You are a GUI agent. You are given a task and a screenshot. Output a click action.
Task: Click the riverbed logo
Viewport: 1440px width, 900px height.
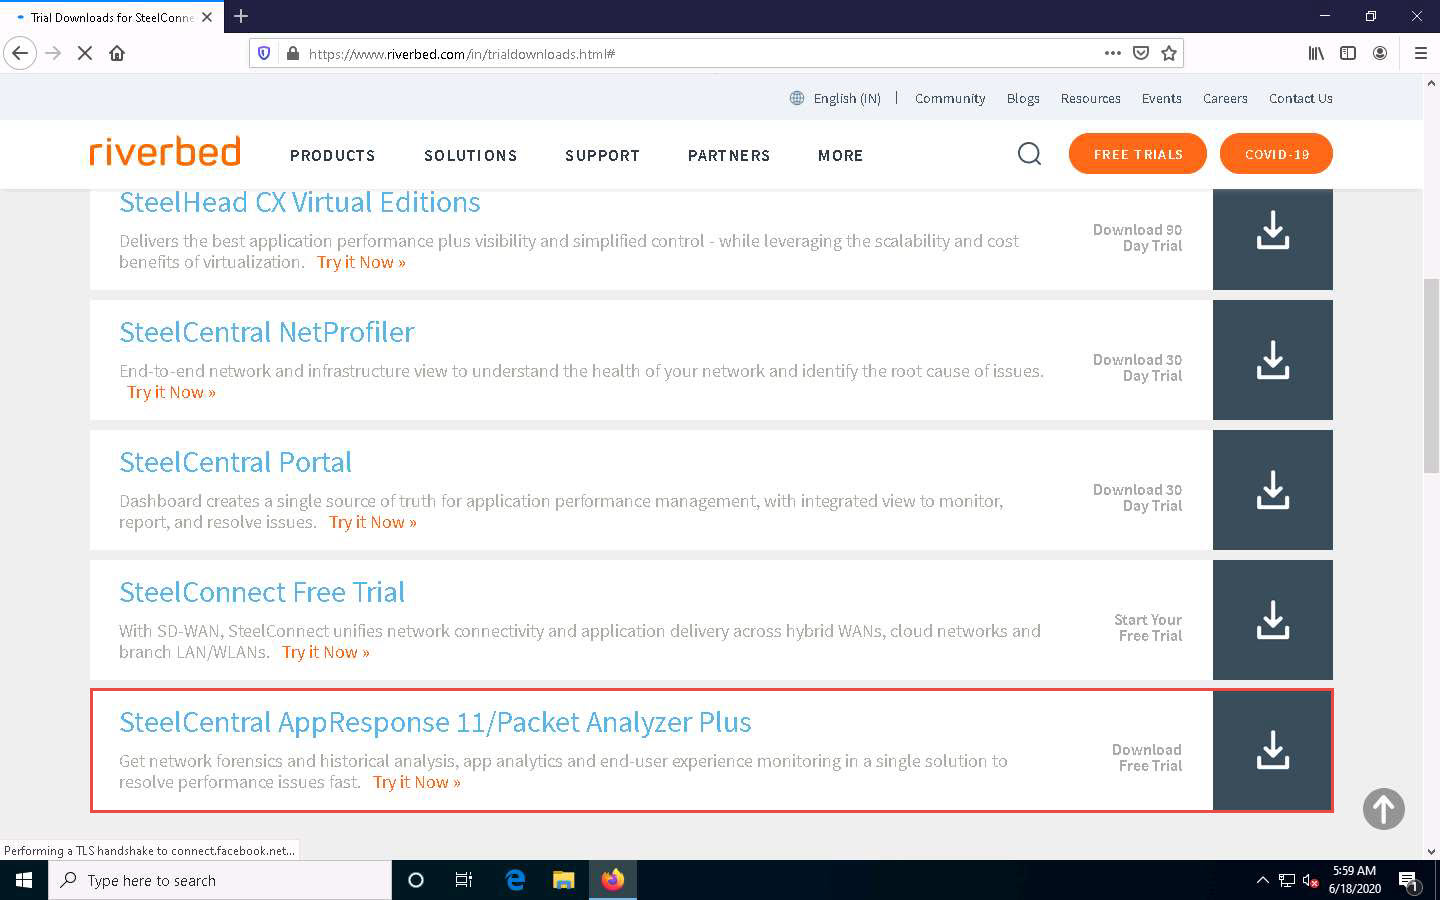pos(165,151)
